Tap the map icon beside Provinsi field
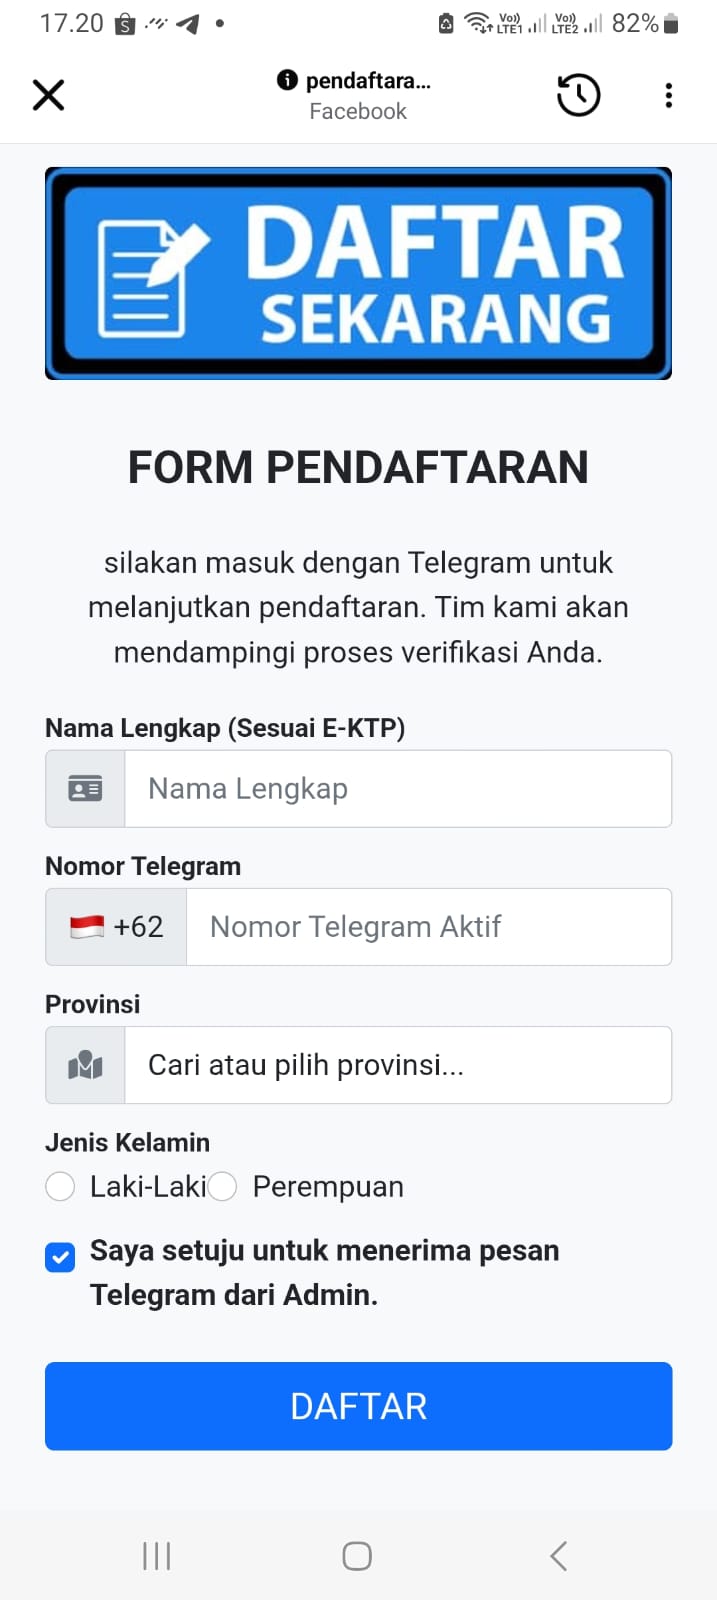717x1600 pixels. coord(85,1065)
